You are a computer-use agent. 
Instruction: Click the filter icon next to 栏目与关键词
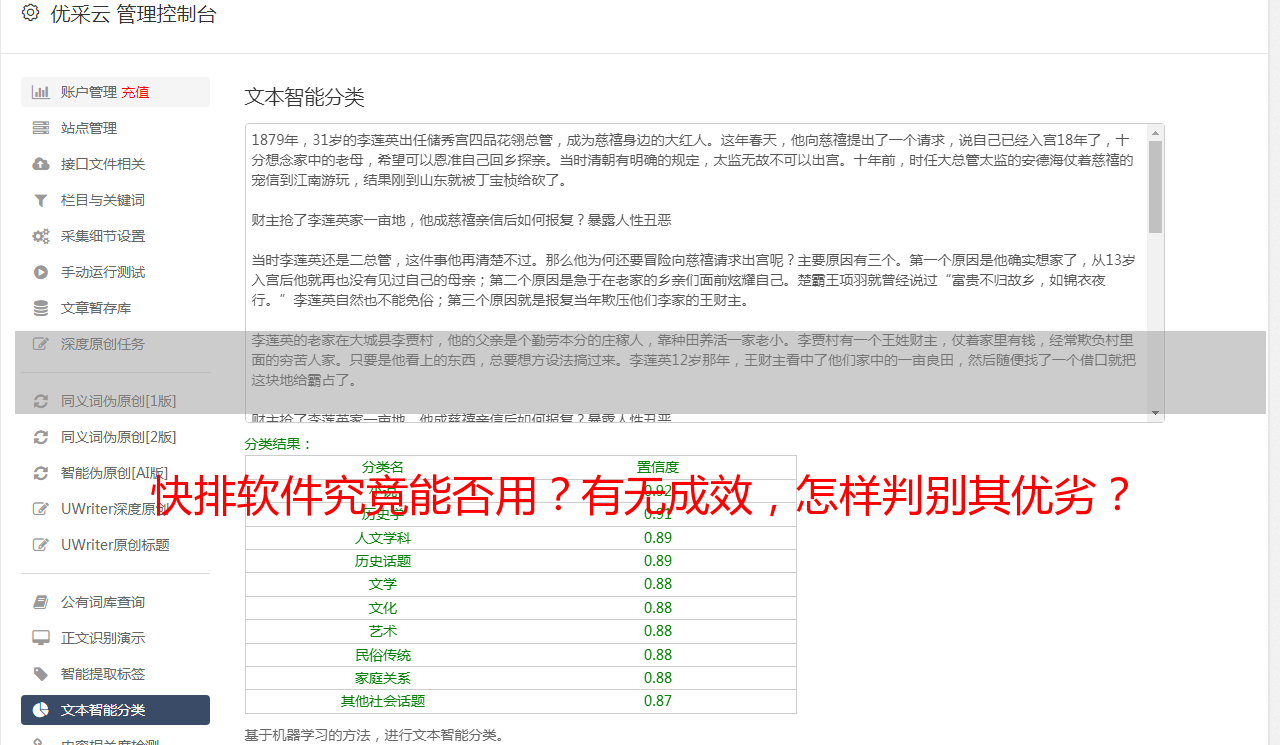41,200
